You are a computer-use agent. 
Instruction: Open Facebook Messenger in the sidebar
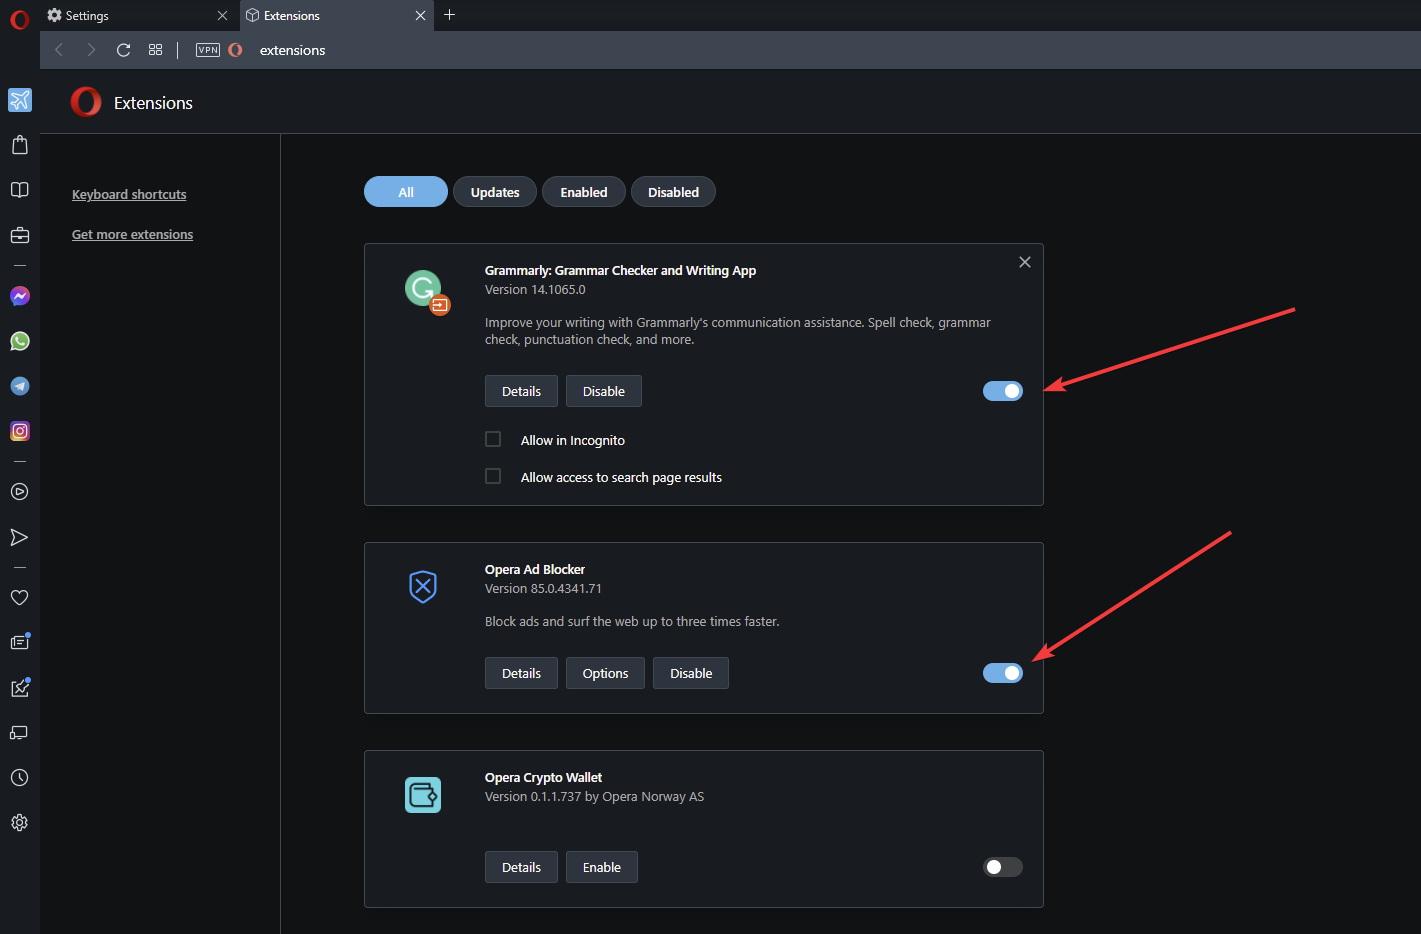click(20, 296)
